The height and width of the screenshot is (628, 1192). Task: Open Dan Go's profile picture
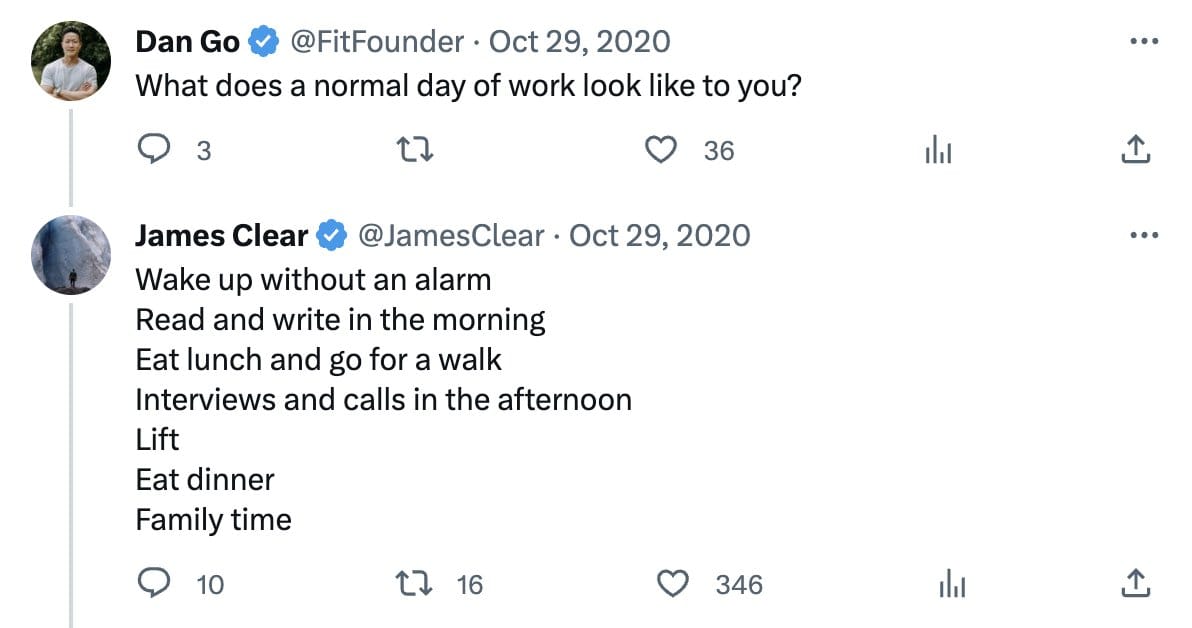[x=70, y=60]
